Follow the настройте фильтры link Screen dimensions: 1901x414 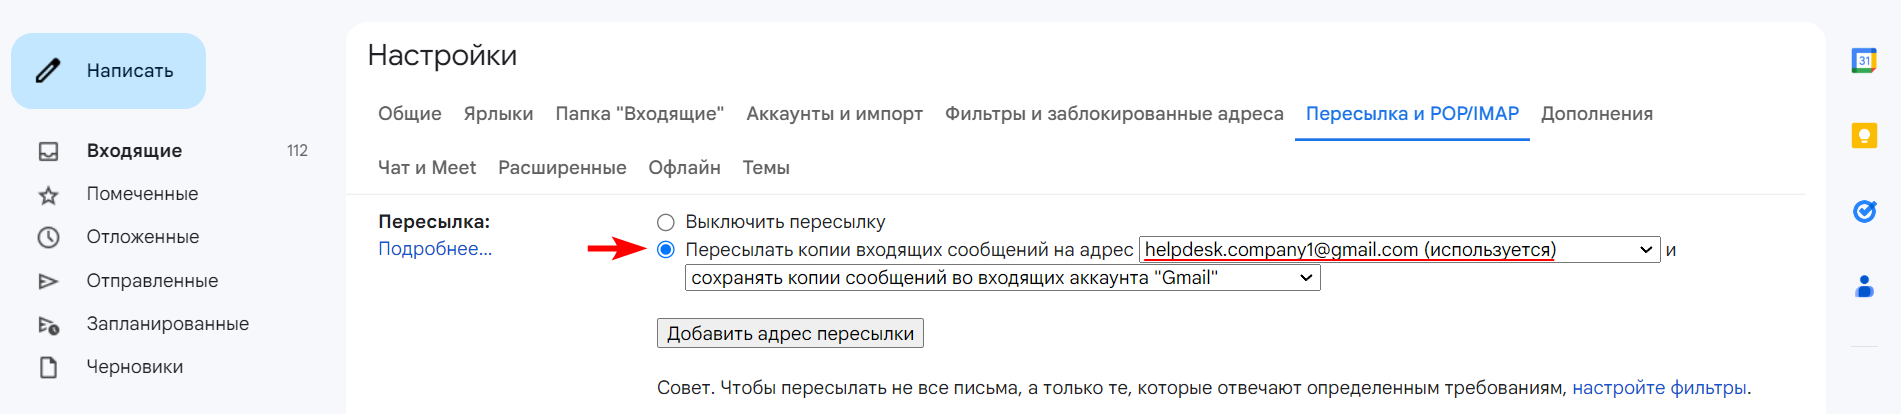coord(1659,388)
